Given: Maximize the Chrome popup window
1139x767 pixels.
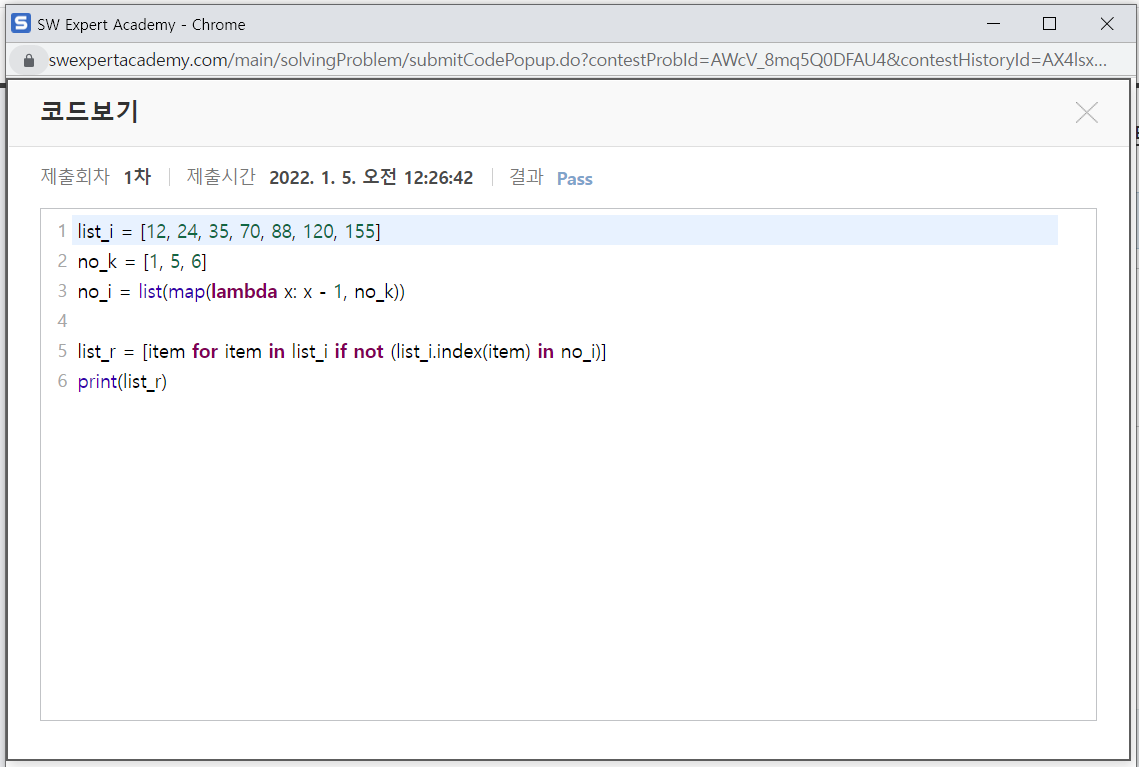Looking at the screenshot, I should tap(1049, 24).
